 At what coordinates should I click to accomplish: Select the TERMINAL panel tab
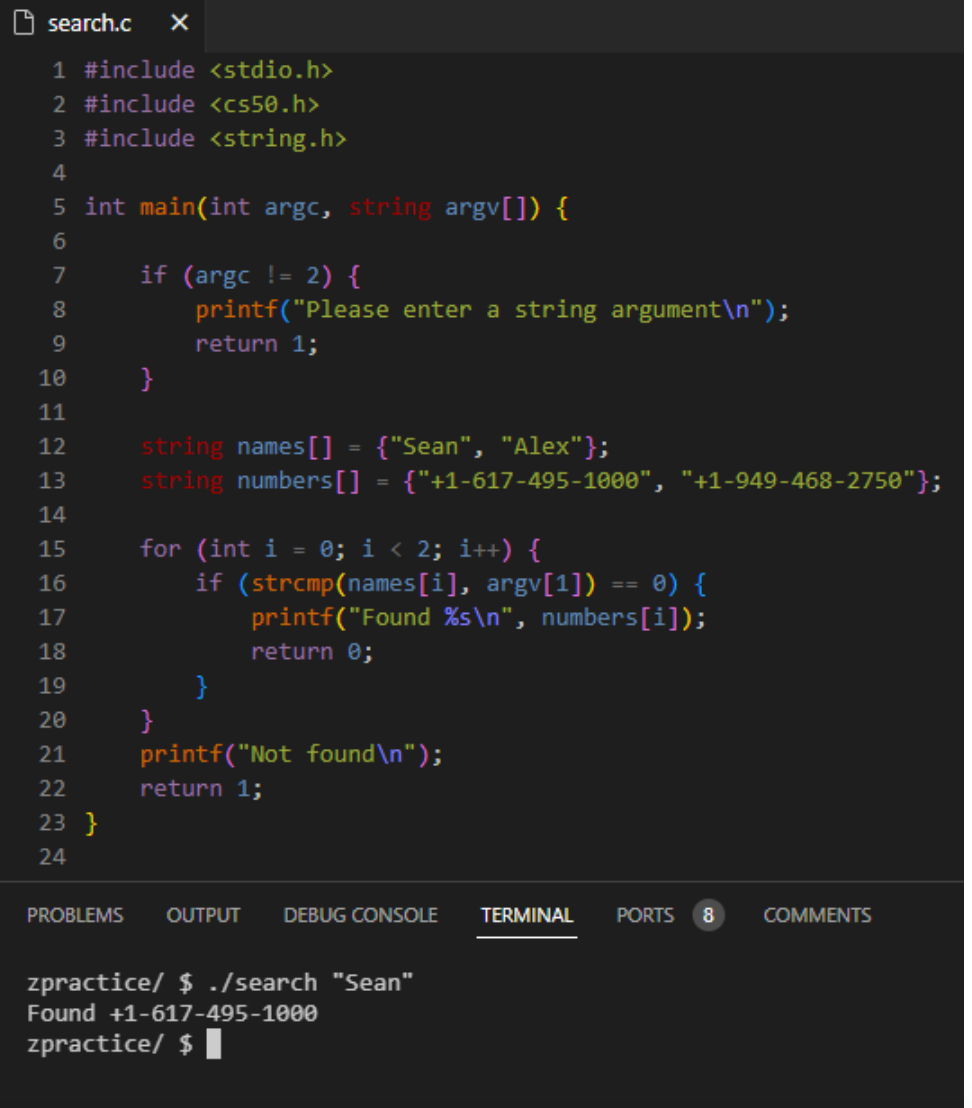click(527, 915)
